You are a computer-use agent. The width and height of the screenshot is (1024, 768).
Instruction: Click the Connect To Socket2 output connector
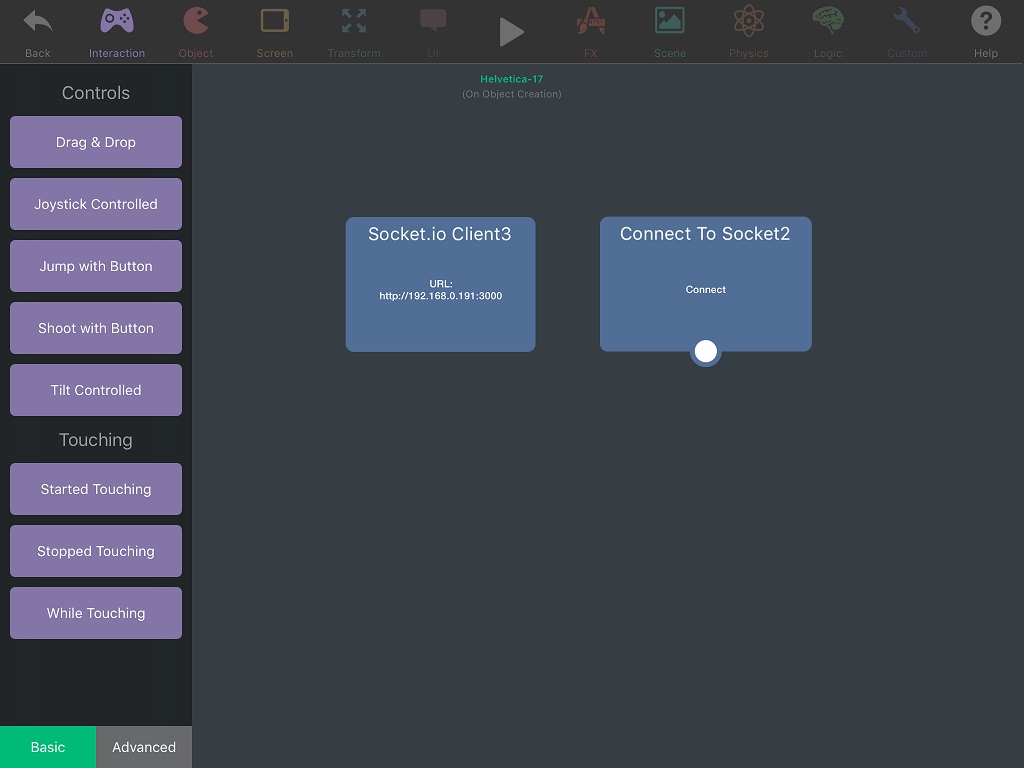pos(705,351)
